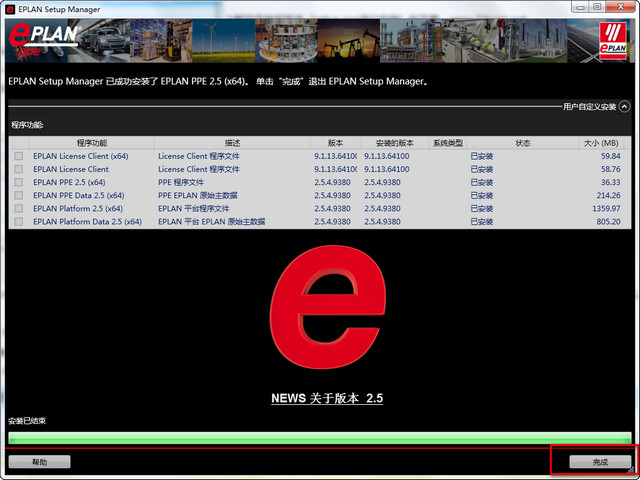This screenshot has width=640, height=480.
Task: Minimize the EPLAN Setup Manager window
Action: 581,7
